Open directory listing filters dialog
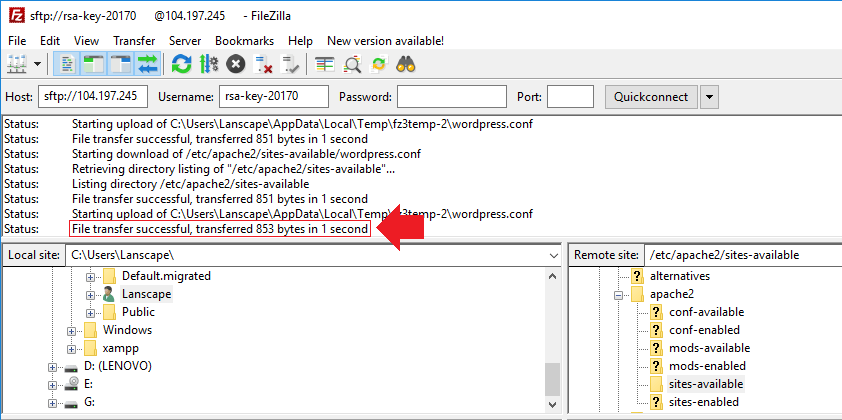This screenshot has width=842, height=420. coord(324,65)
